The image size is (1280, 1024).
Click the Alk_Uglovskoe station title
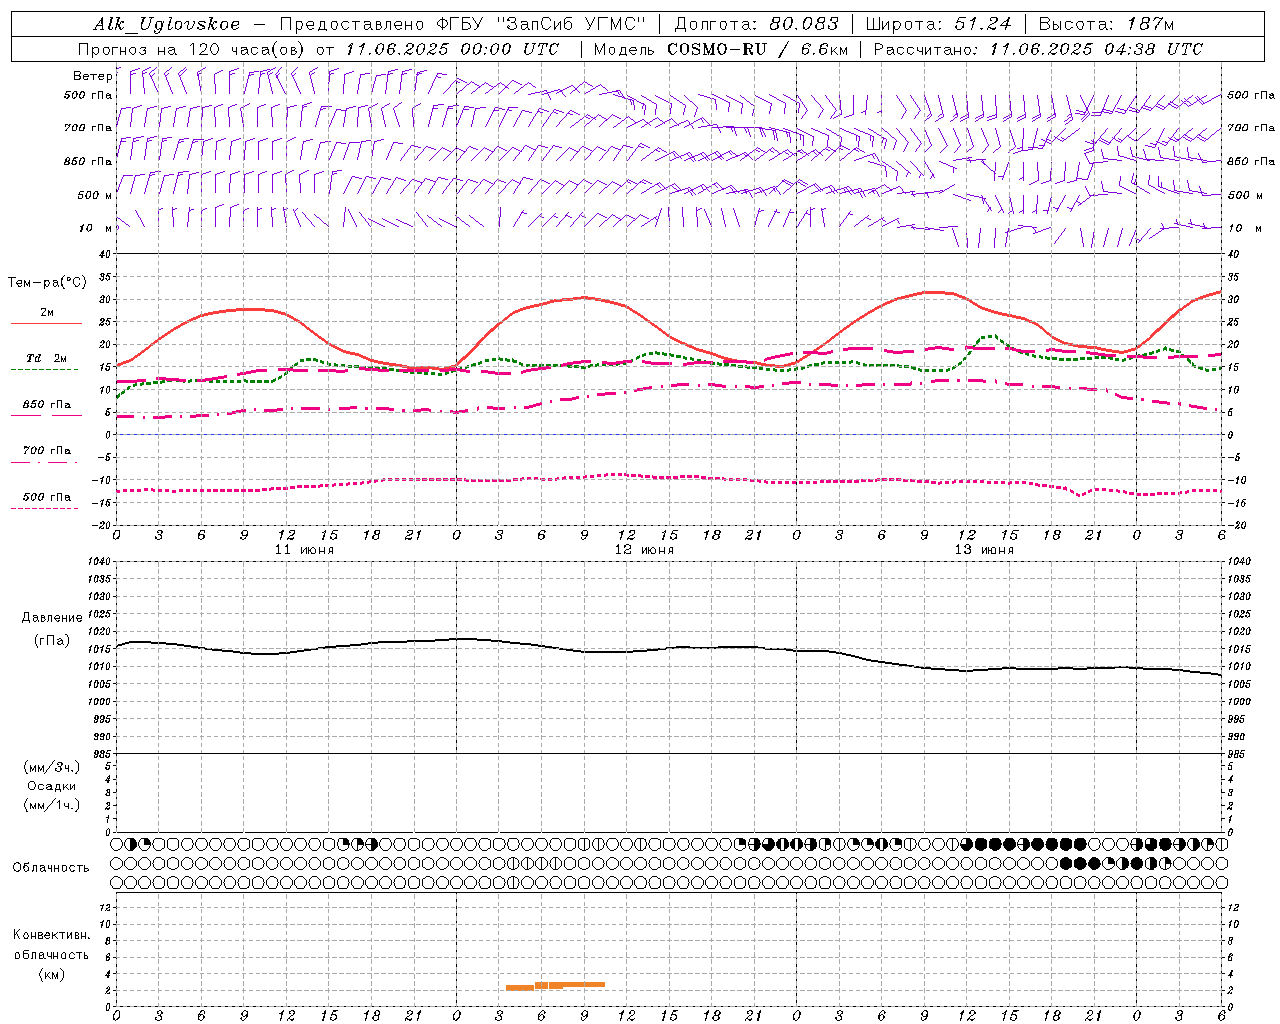[x=167, y=24]
